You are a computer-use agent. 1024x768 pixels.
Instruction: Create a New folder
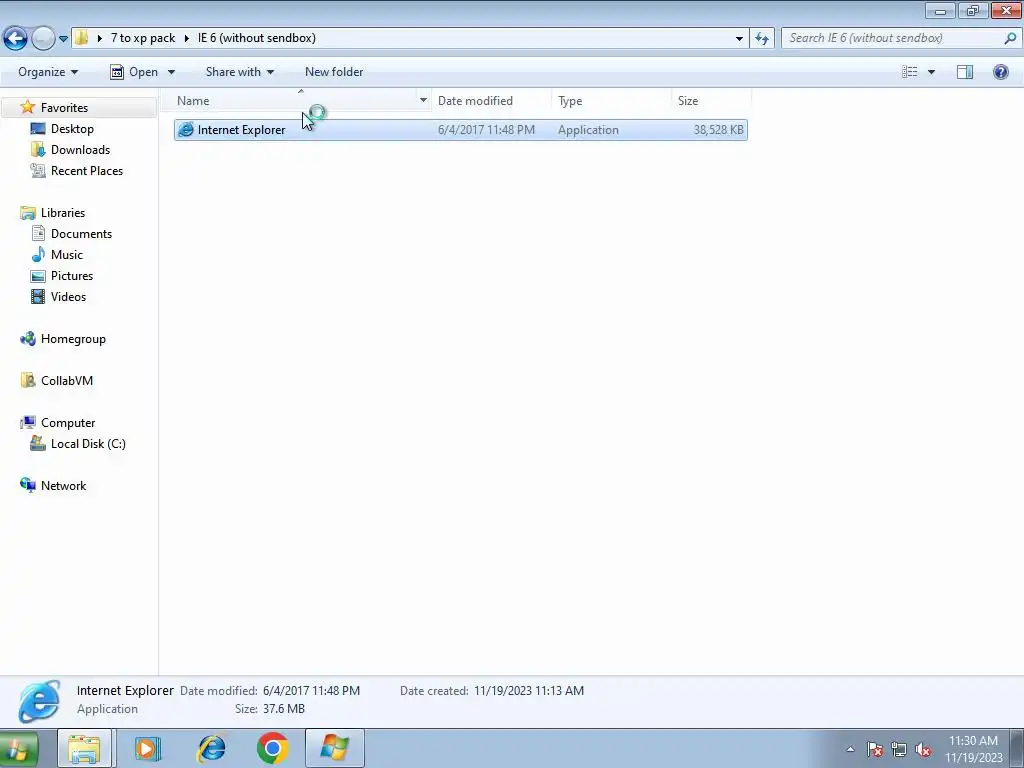[x=334, y=72]
